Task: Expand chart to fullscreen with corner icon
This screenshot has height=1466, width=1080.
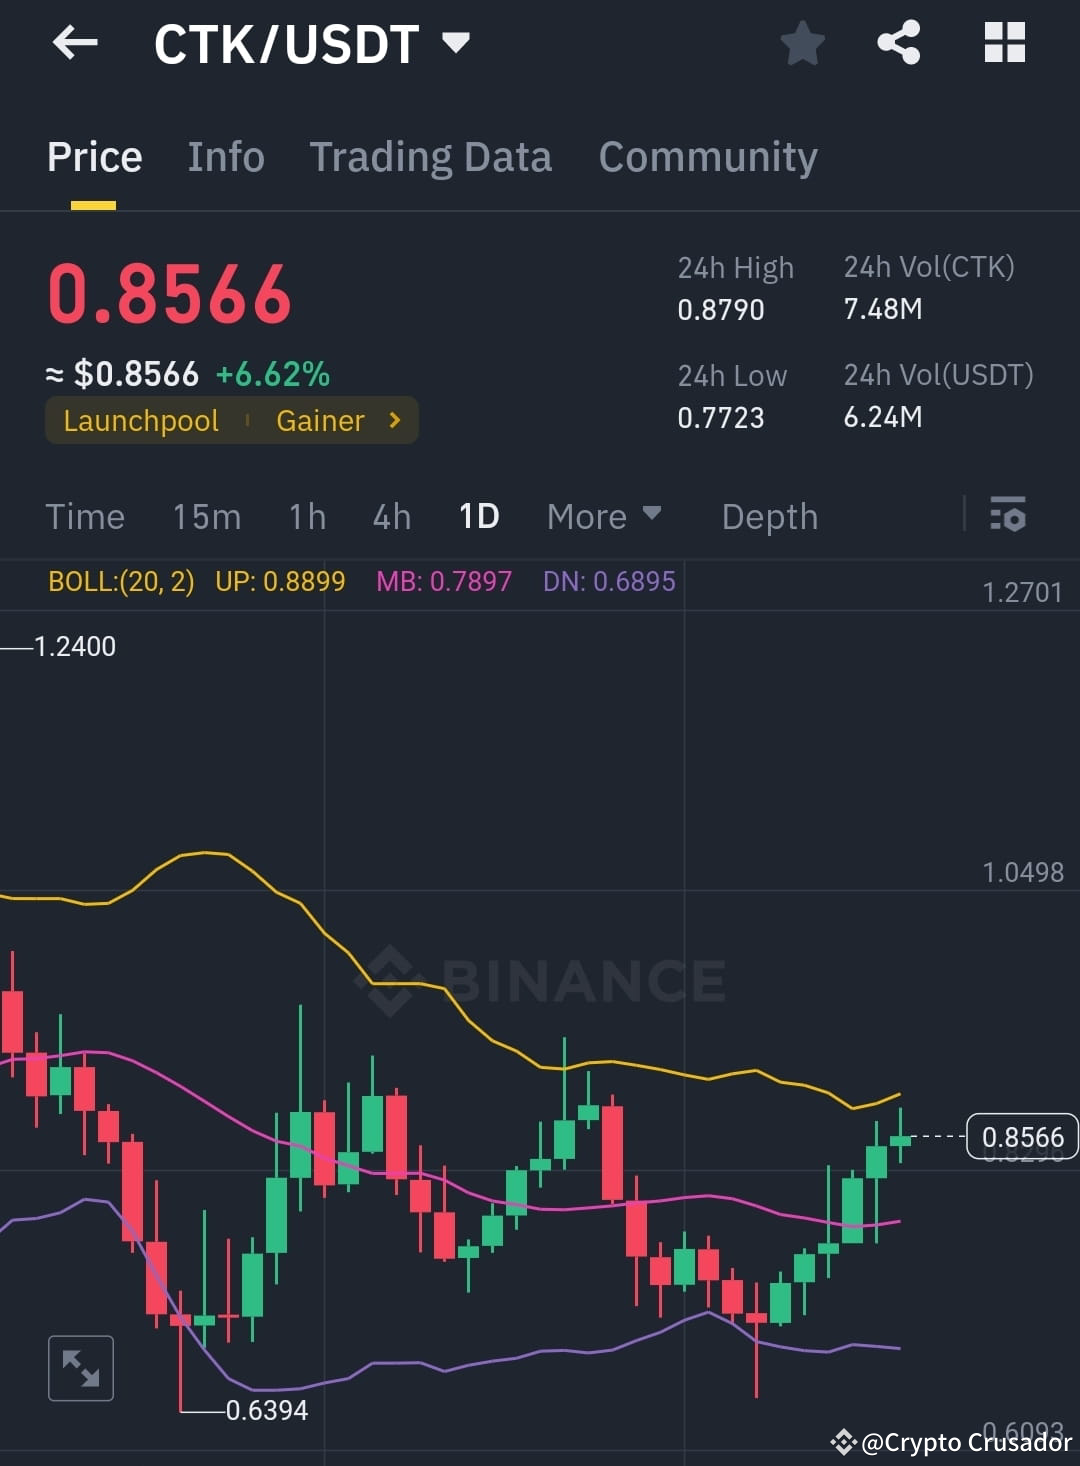Action: 80,1367
